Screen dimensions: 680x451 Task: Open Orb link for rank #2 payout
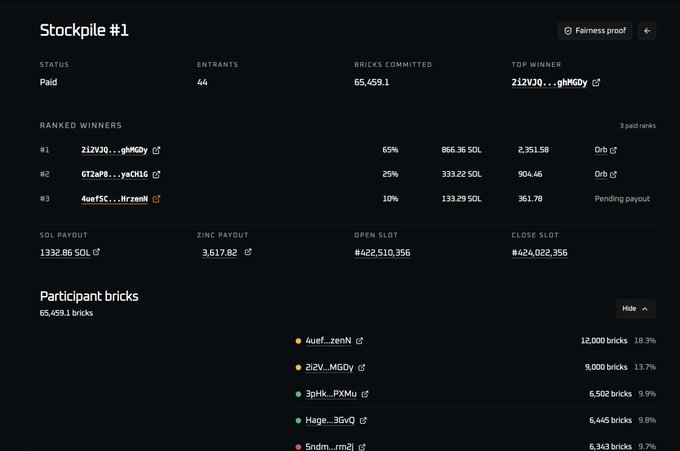click(x=601, y=174)
